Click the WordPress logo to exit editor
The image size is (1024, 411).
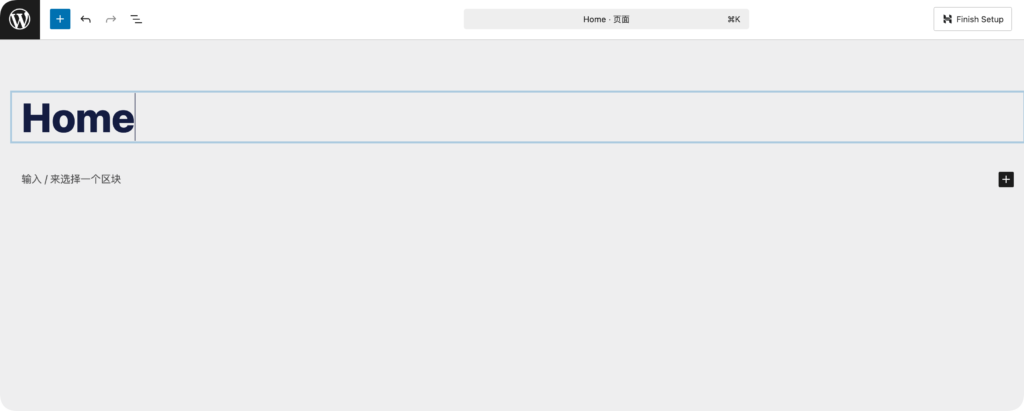(20, 19)
